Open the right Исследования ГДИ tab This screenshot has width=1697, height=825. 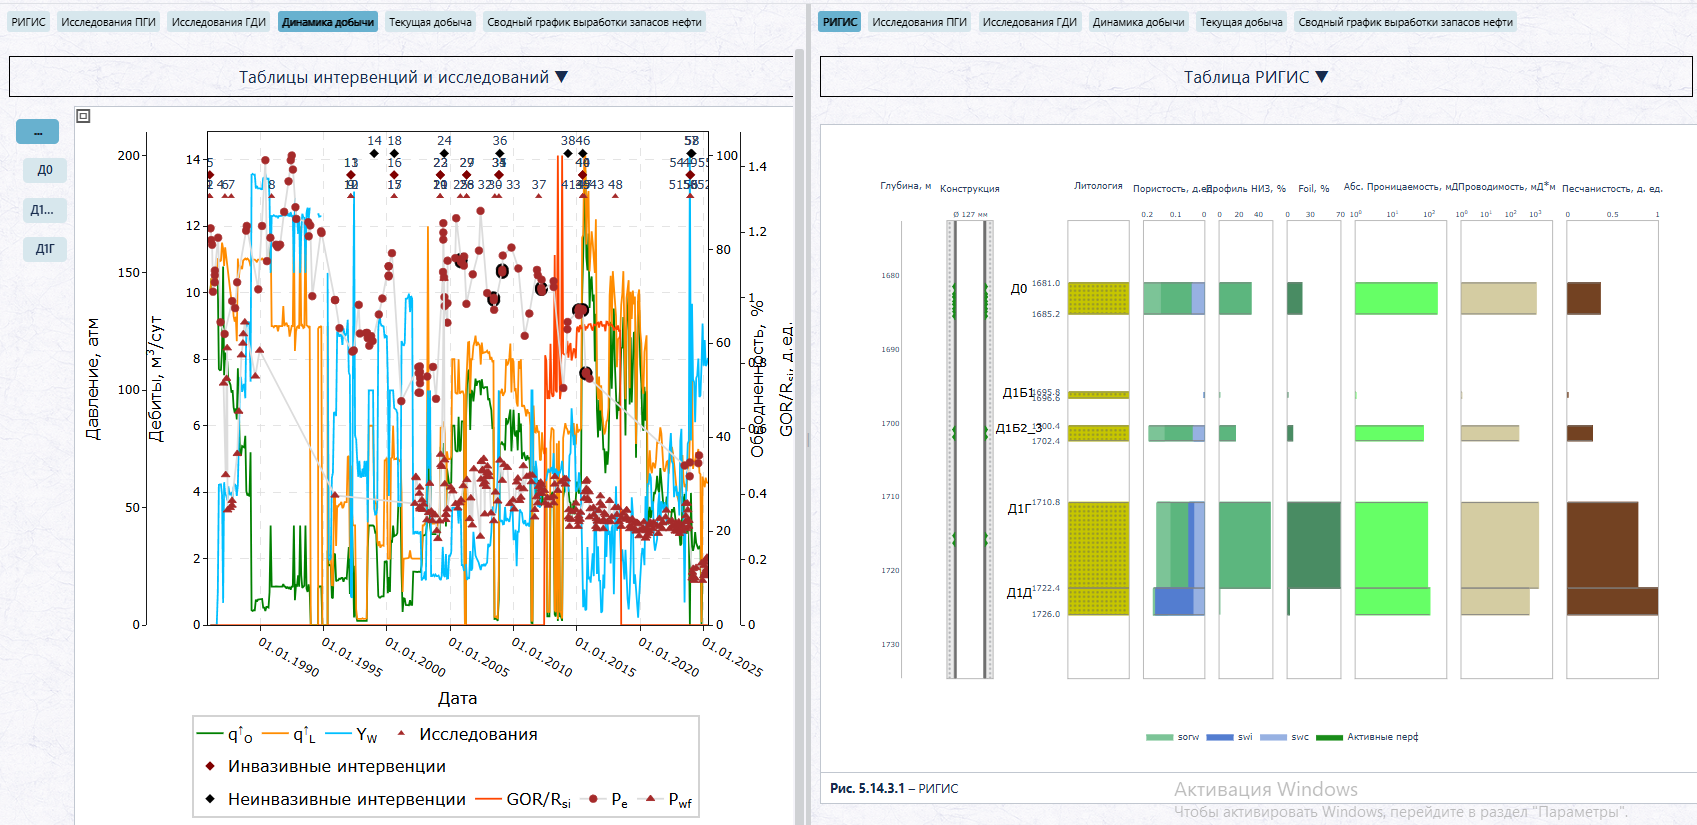pos(1029,22)
